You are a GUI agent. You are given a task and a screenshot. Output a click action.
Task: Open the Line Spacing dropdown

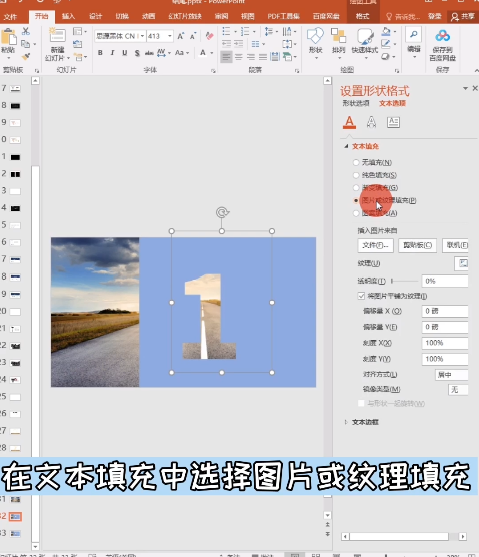[271, 32]
